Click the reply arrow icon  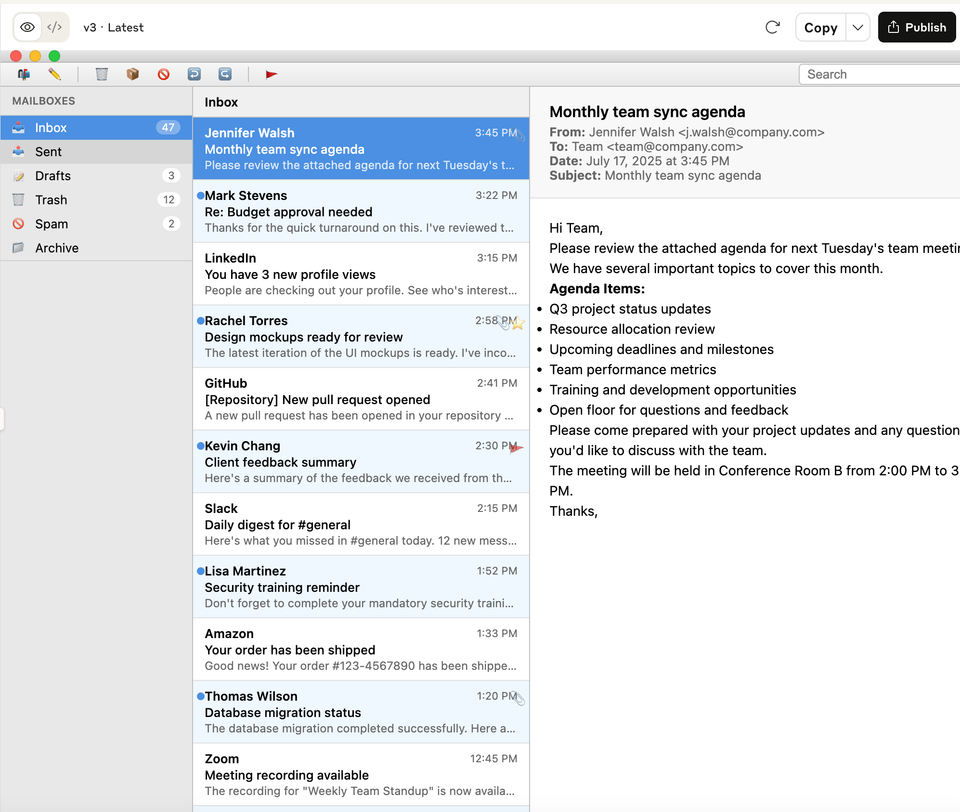(193, 74)
